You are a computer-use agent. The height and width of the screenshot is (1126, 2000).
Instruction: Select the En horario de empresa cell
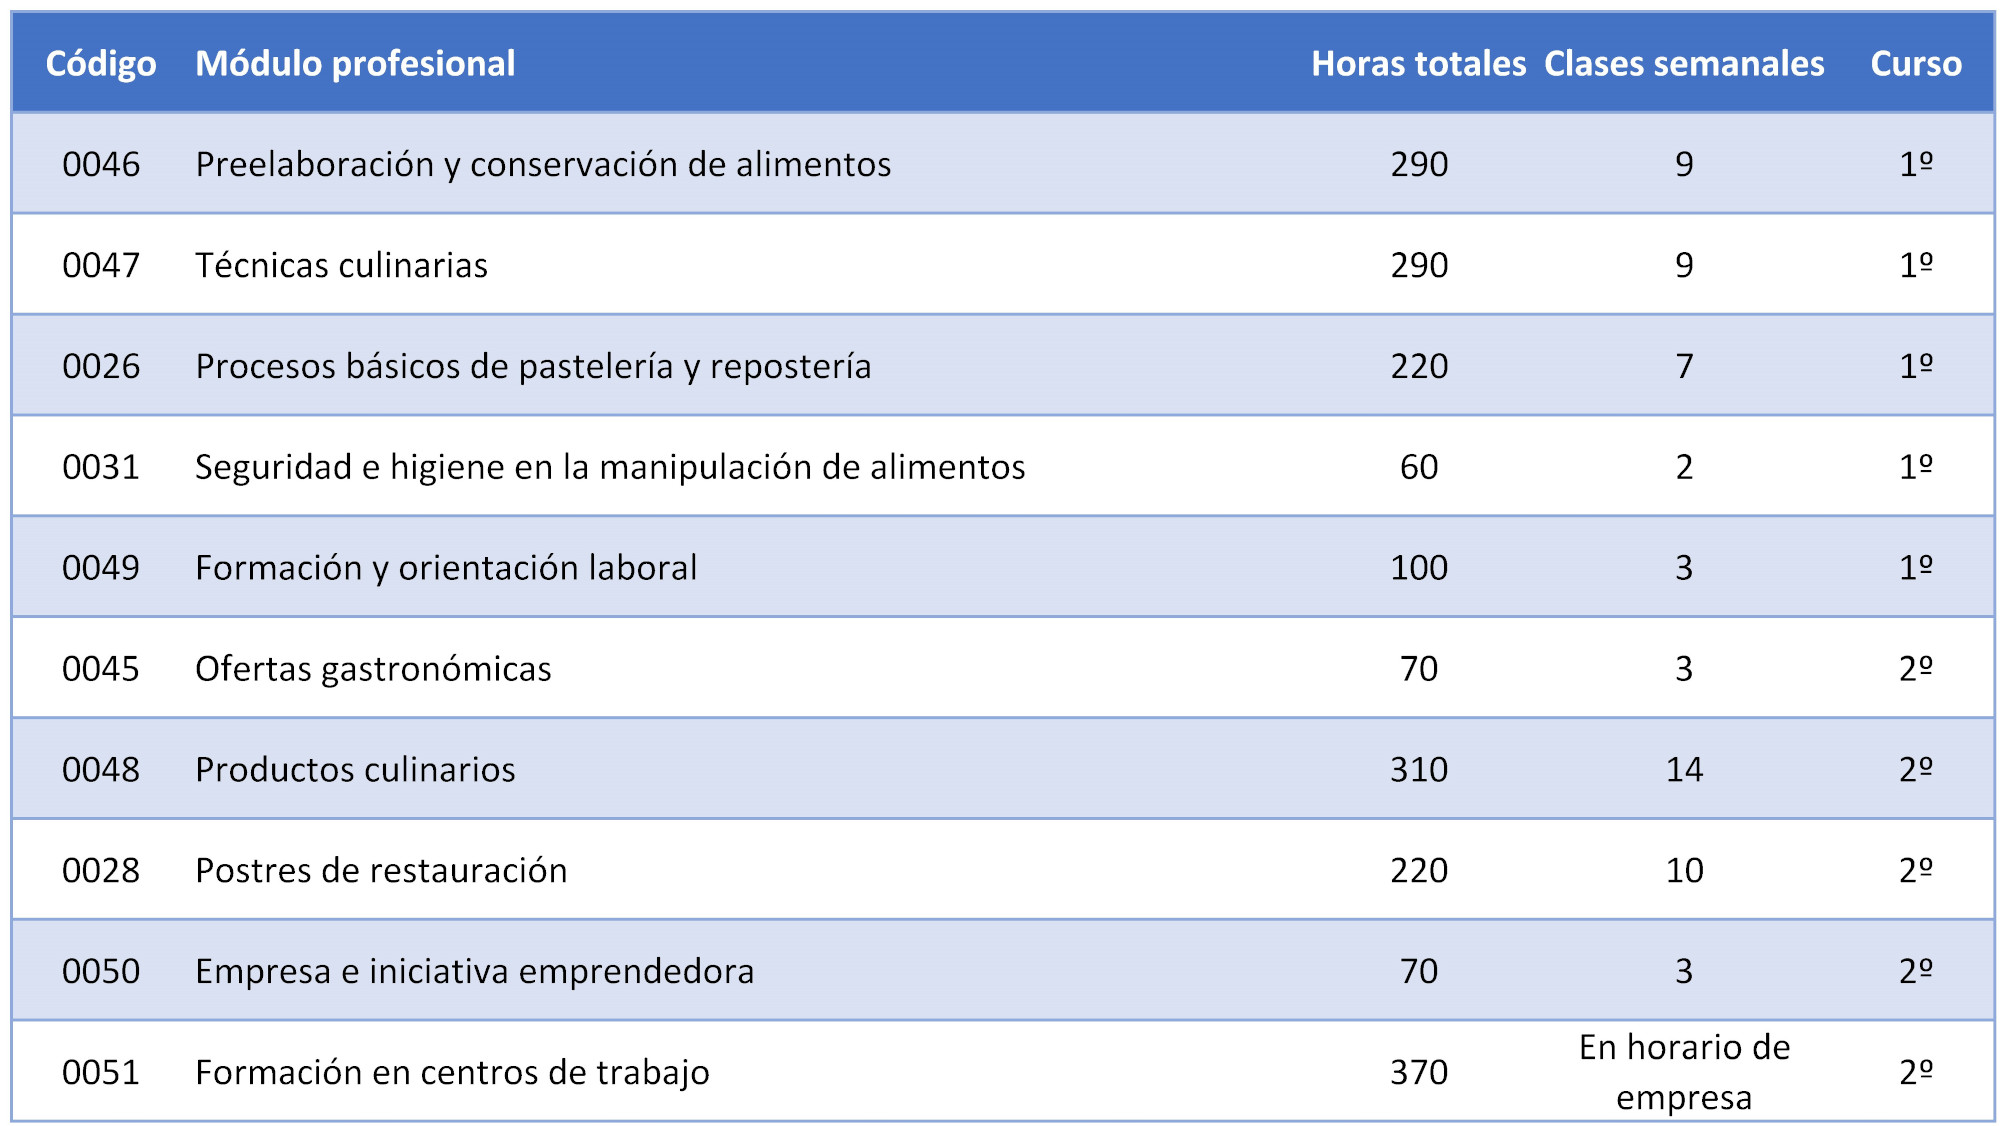pos(1684,1072)
